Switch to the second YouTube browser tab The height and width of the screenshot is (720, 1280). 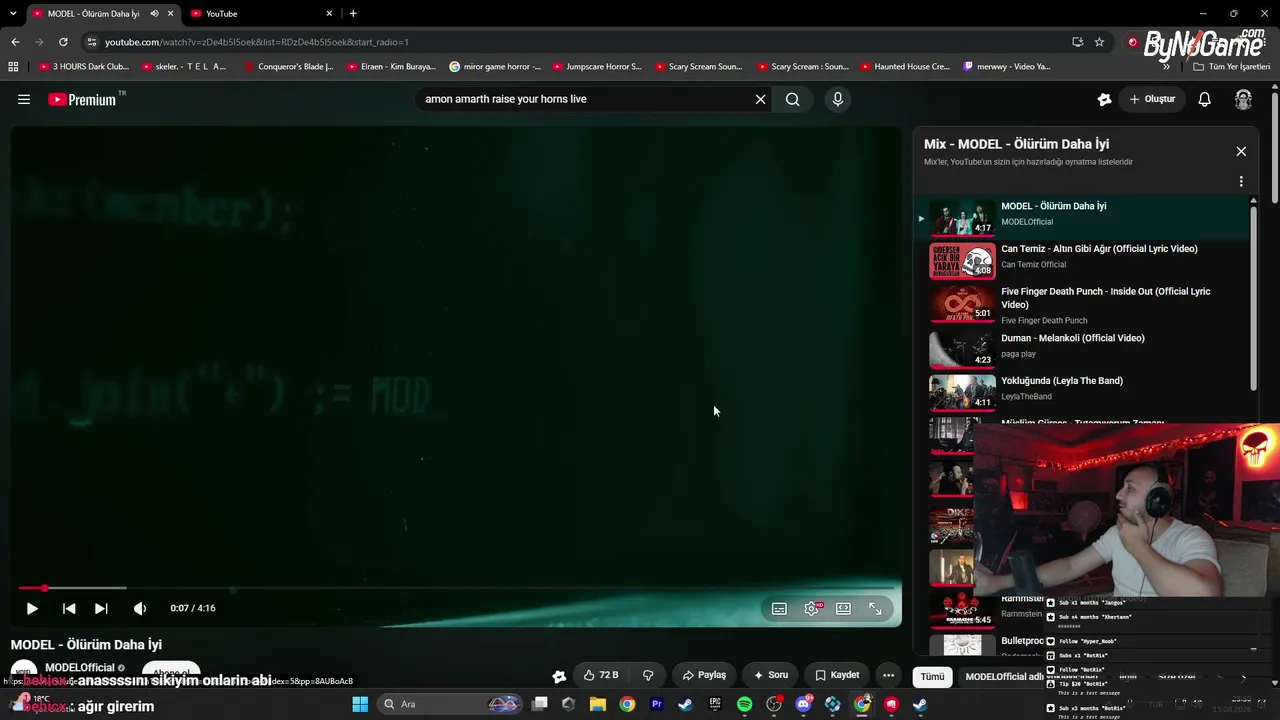(262, 13)
